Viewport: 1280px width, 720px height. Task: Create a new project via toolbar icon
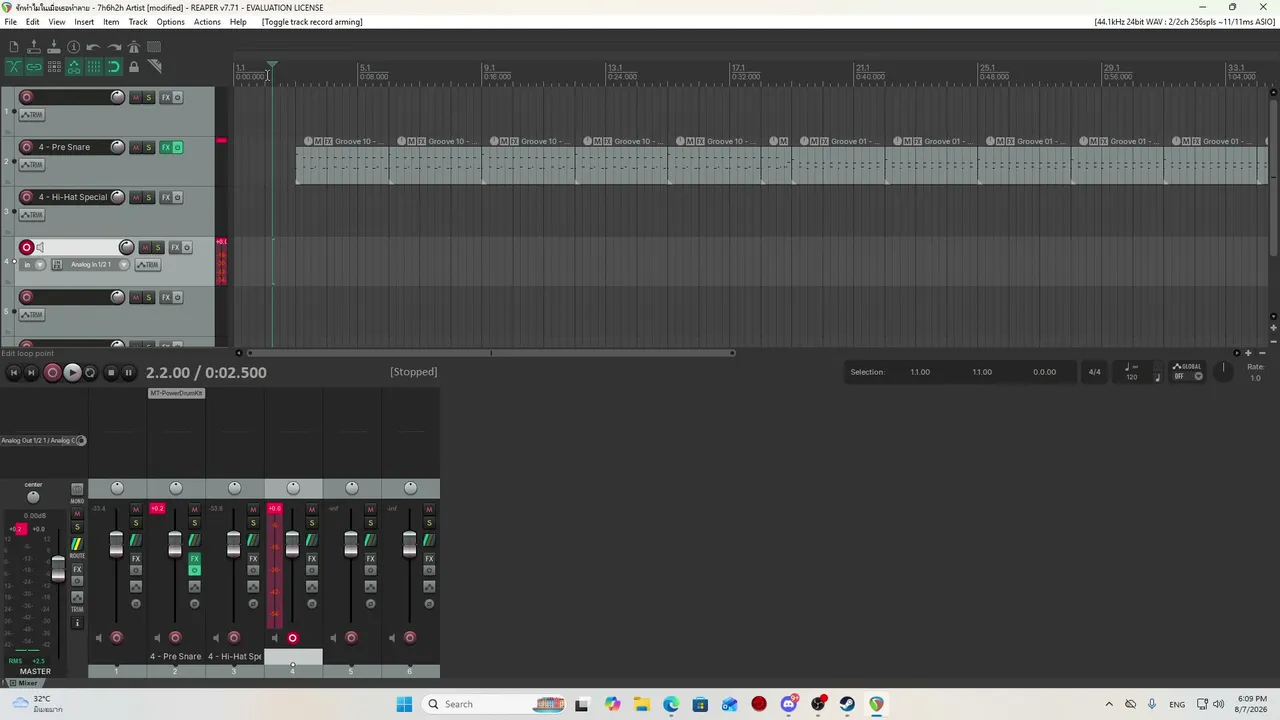click(13, 47)
